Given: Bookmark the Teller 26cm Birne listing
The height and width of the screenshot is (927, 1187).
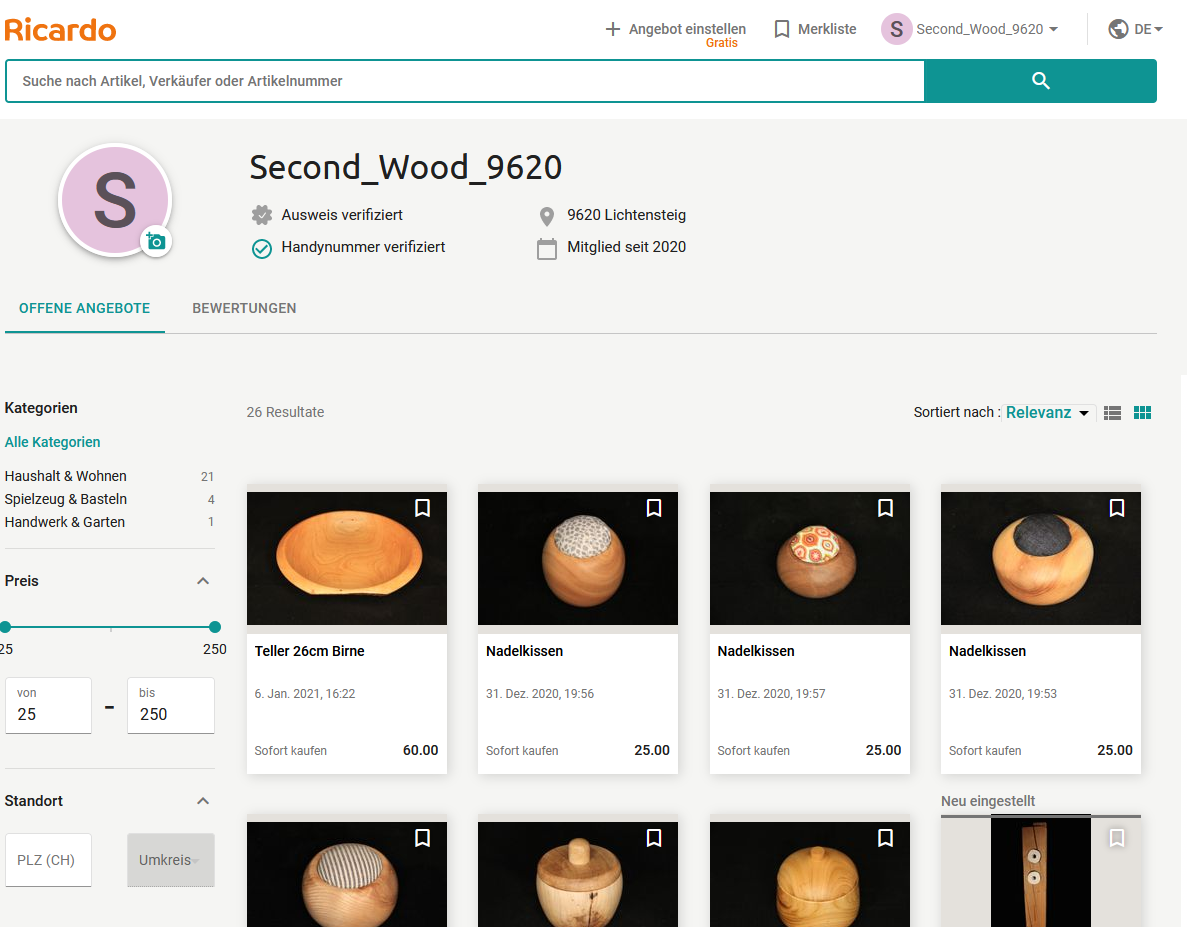Looking at the screenshot, I should (x=422, y=507).
